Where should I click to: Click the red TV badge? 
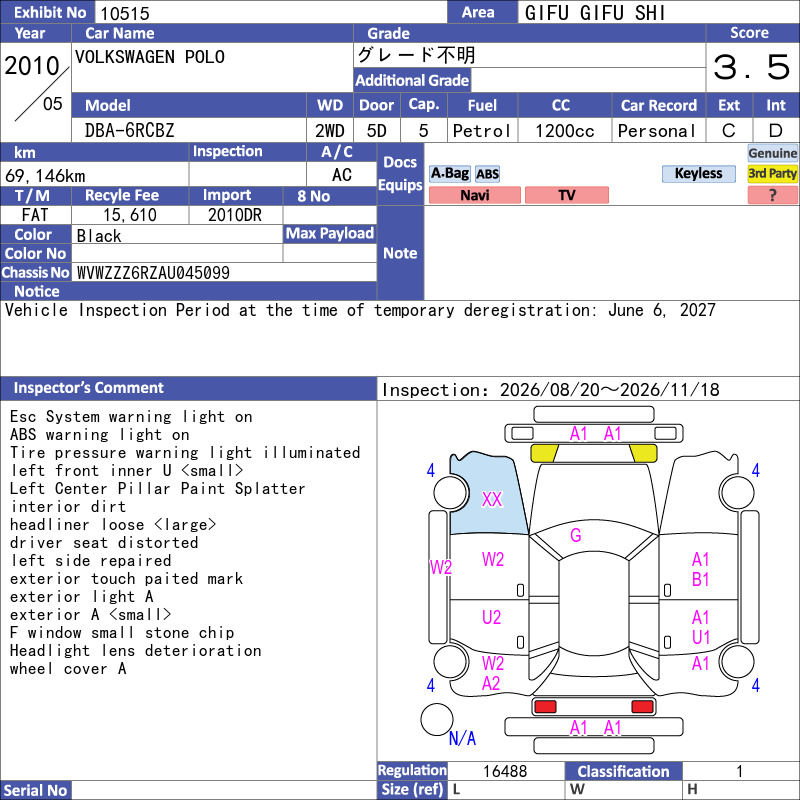(566, 195)
